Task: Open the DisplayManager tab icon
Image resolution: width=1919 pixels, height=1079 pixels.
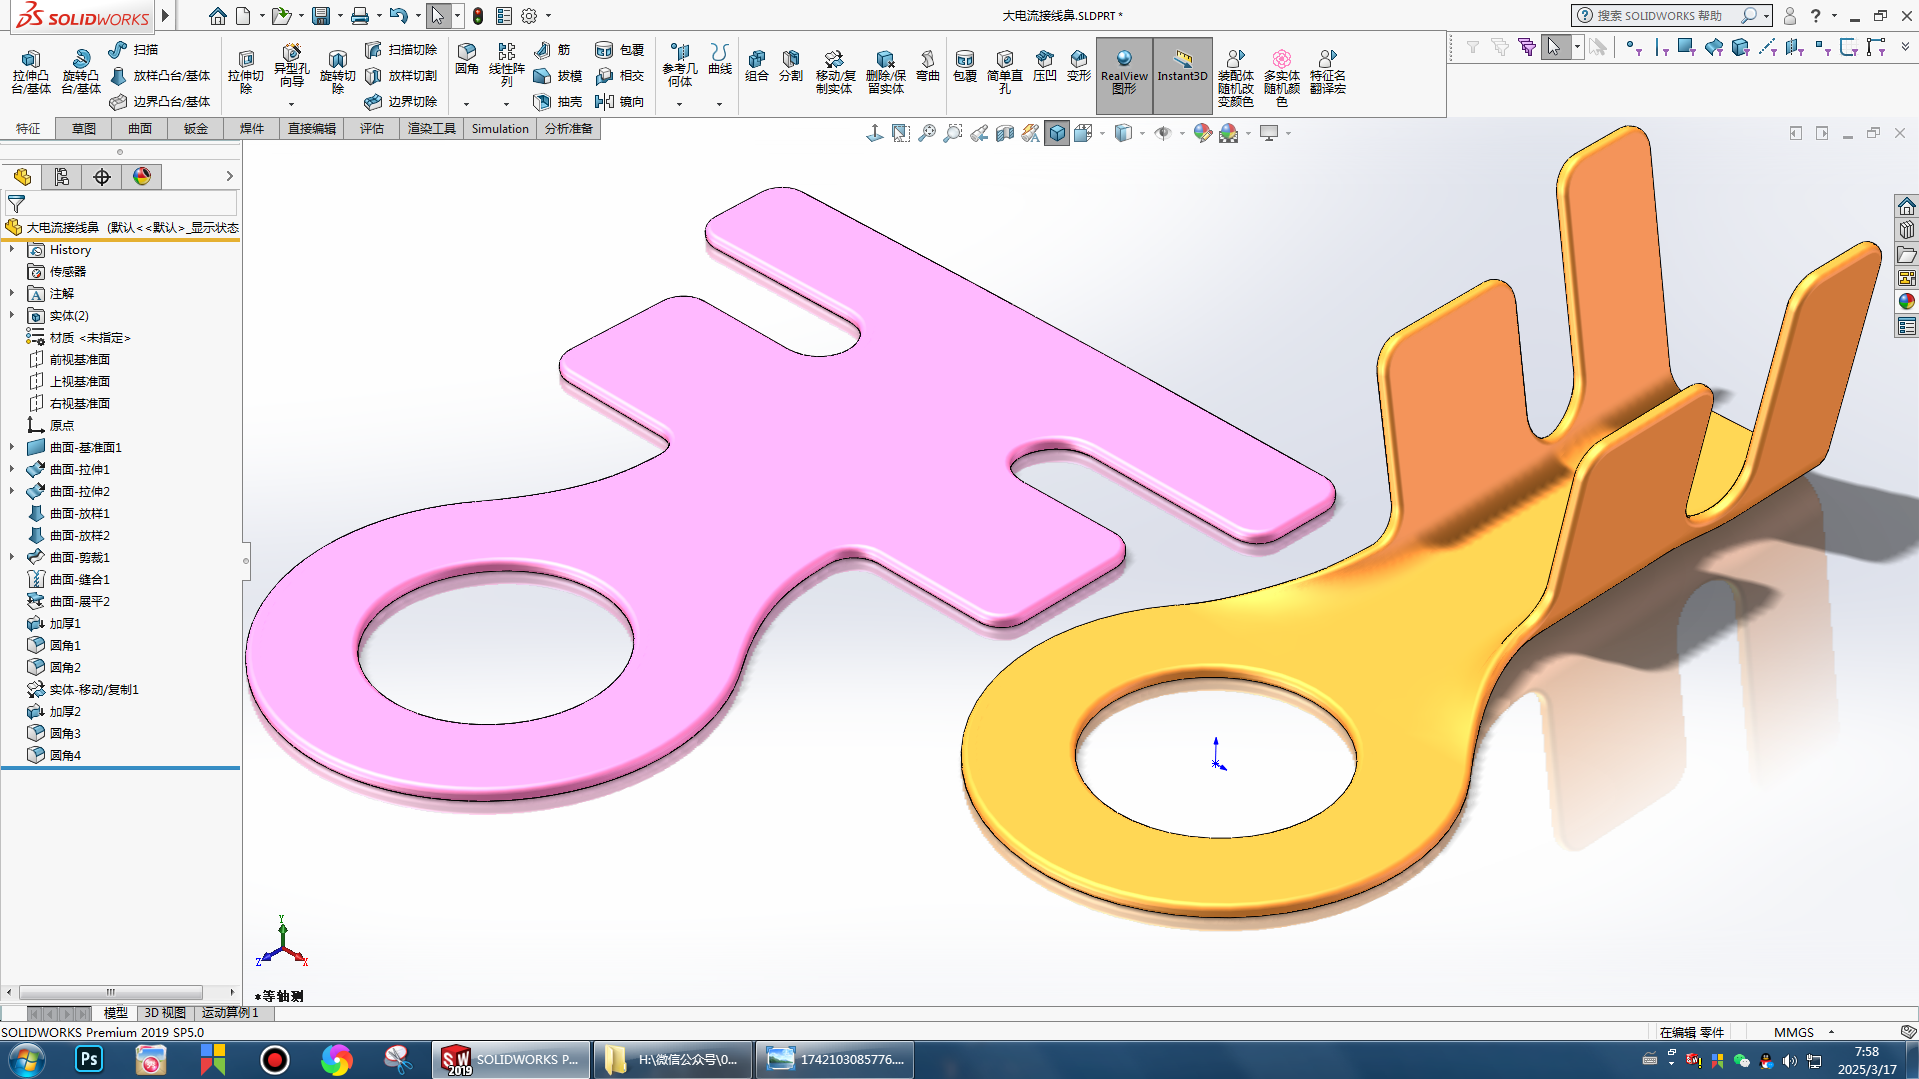Action: pos(142,177)
